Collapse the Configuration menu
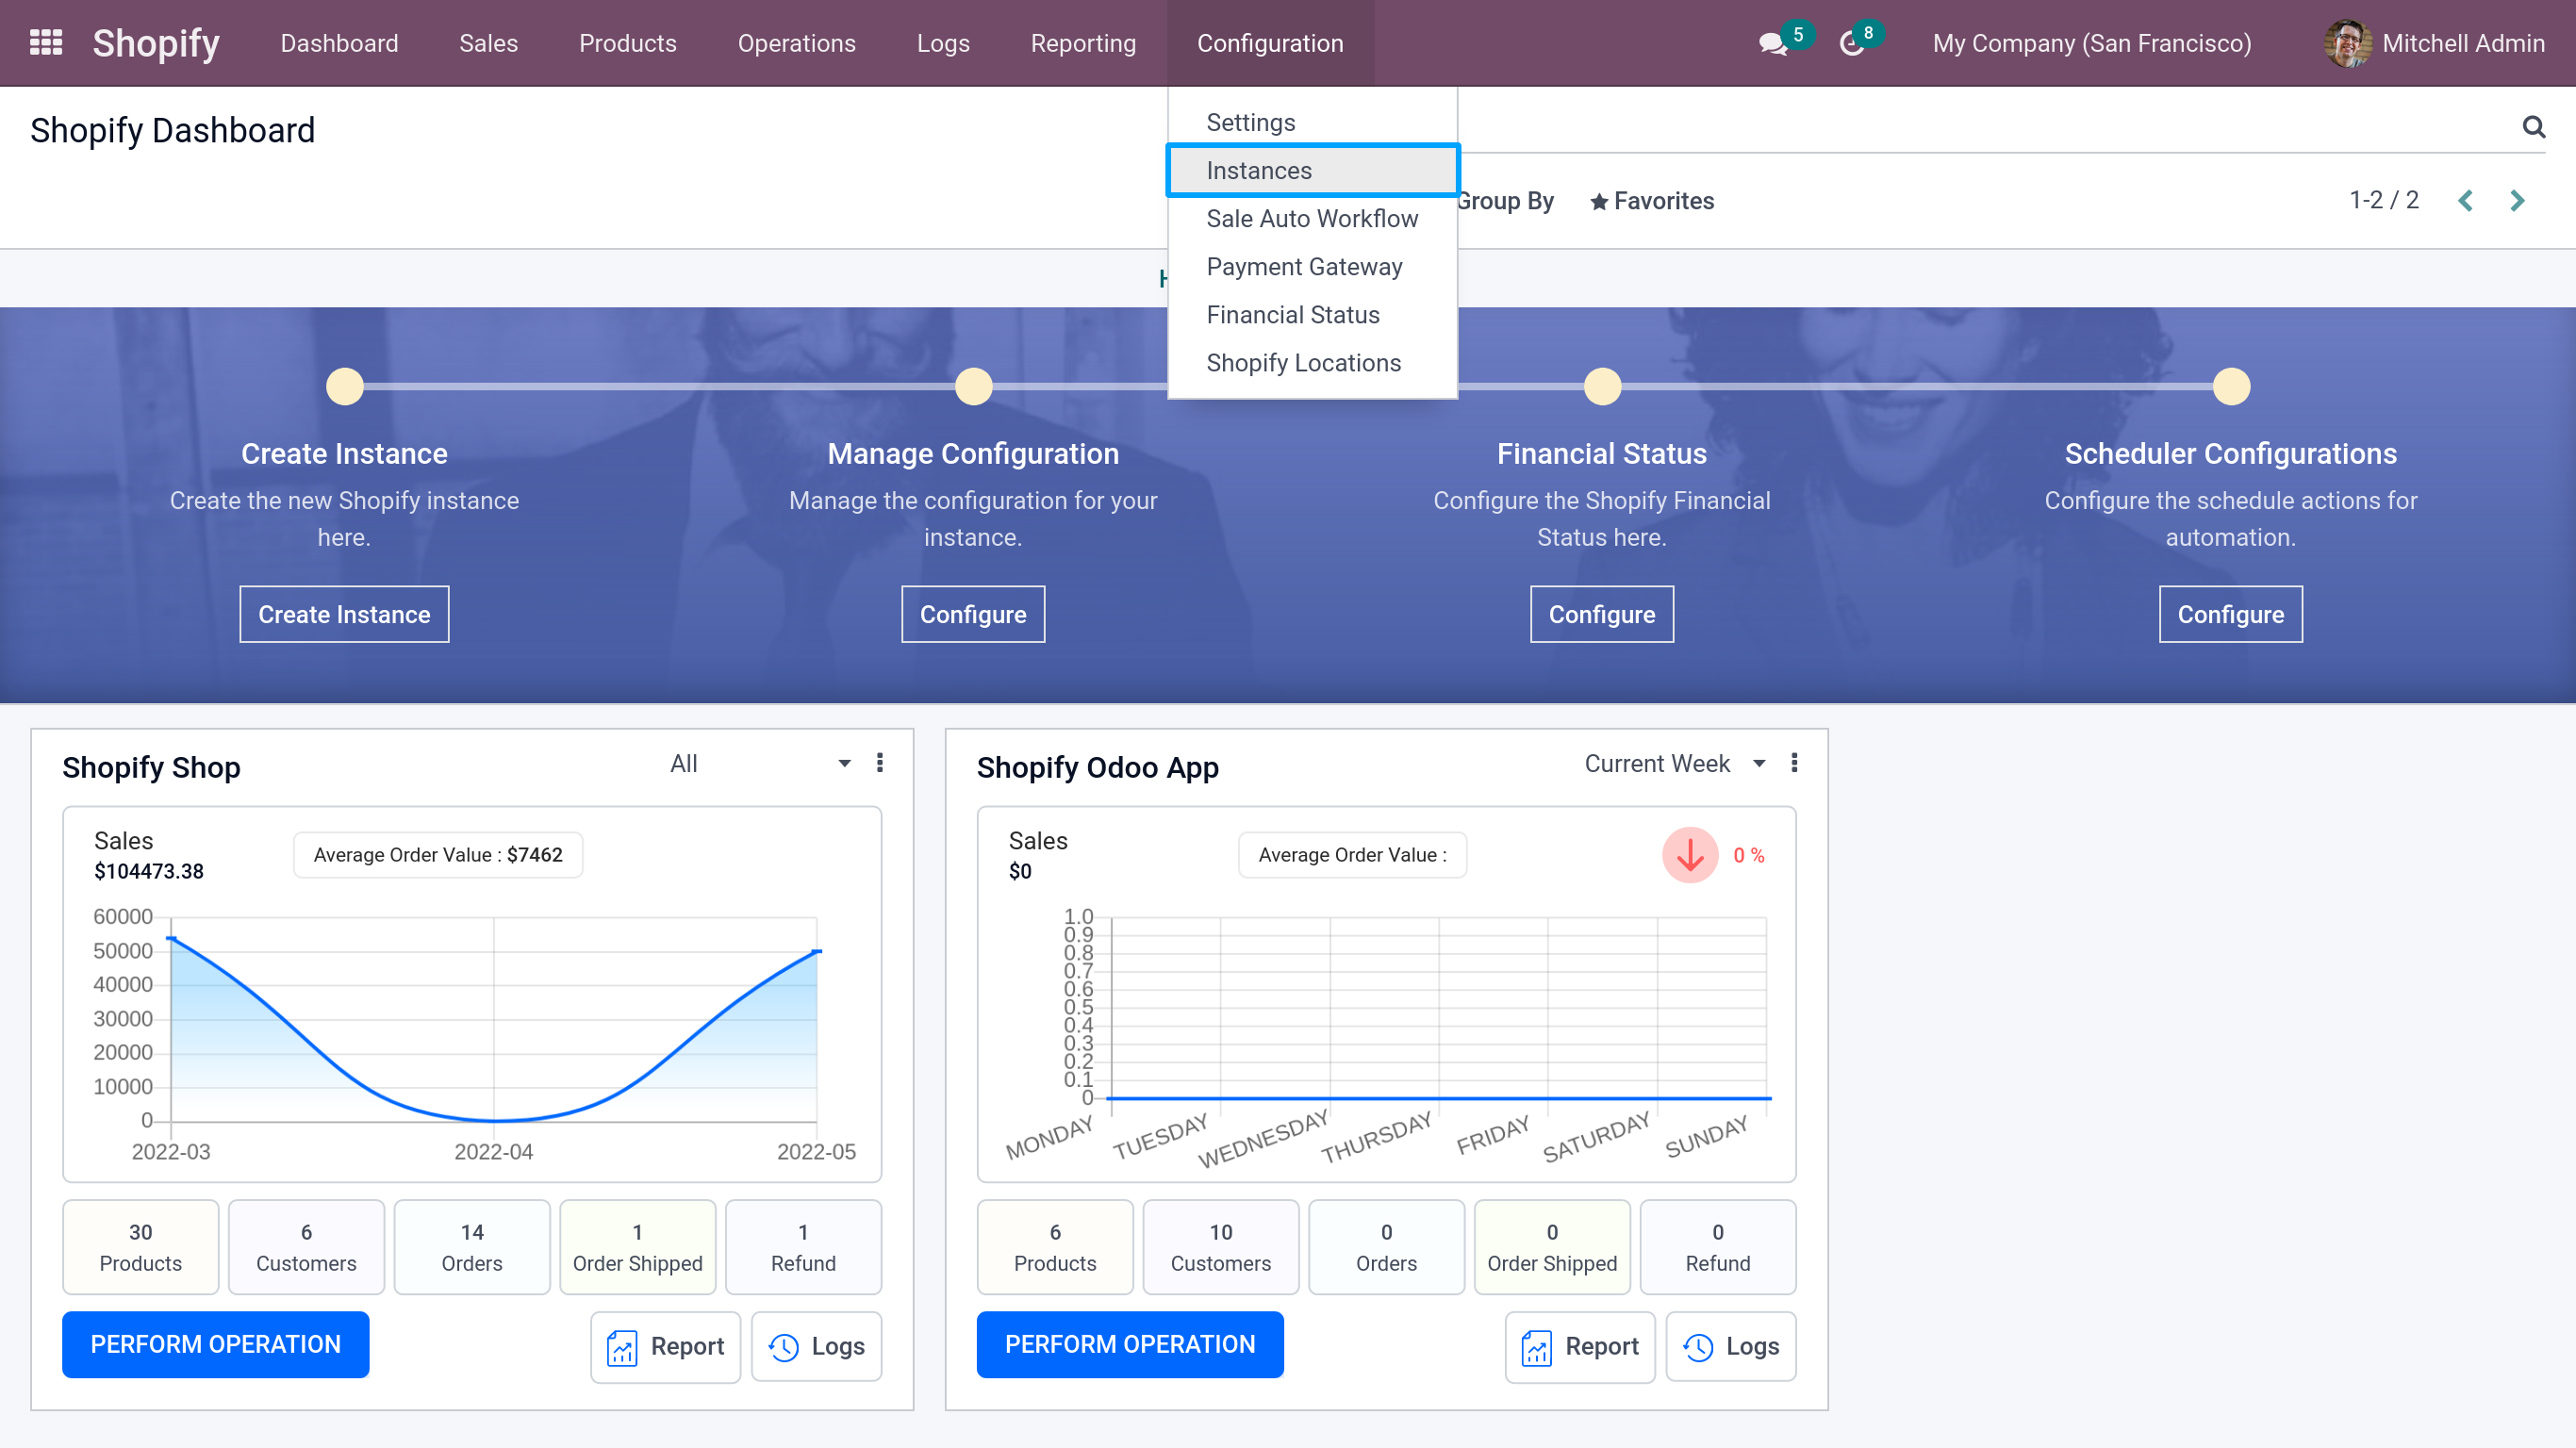2576x1448 pixels. 1270,43
